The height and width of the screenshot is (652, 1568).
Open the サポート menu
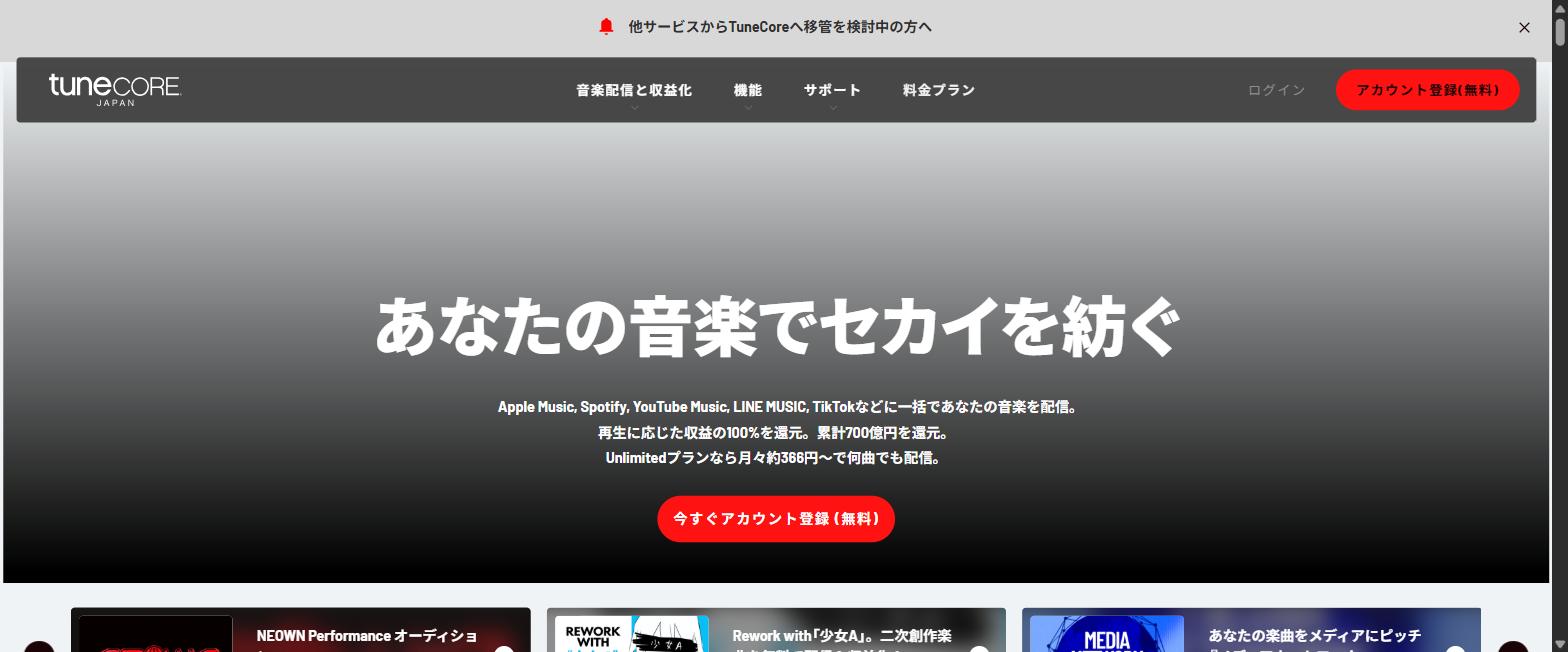tap(832, 90)
